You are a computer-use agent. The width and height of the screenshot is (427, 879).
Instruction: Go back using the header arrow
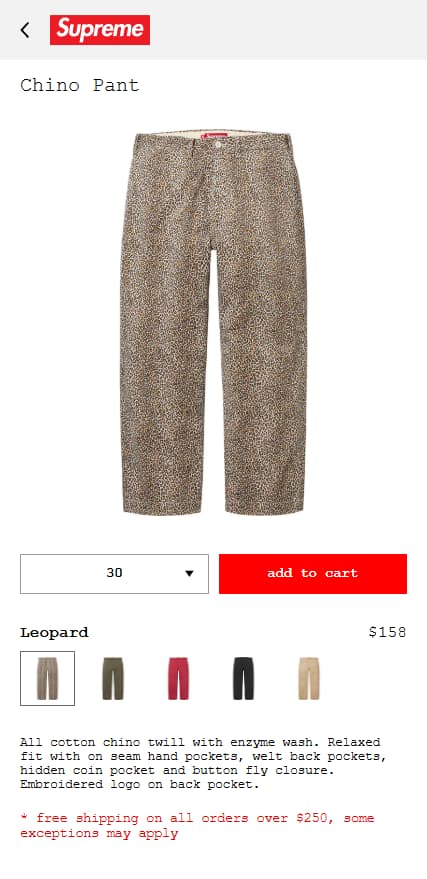click(x=25, y=30)
